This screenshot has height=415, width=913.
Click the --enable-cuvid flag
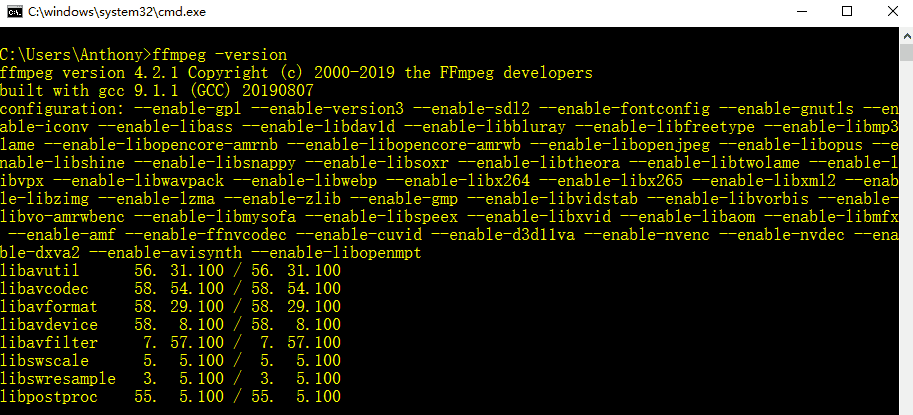tap(359, 235)
